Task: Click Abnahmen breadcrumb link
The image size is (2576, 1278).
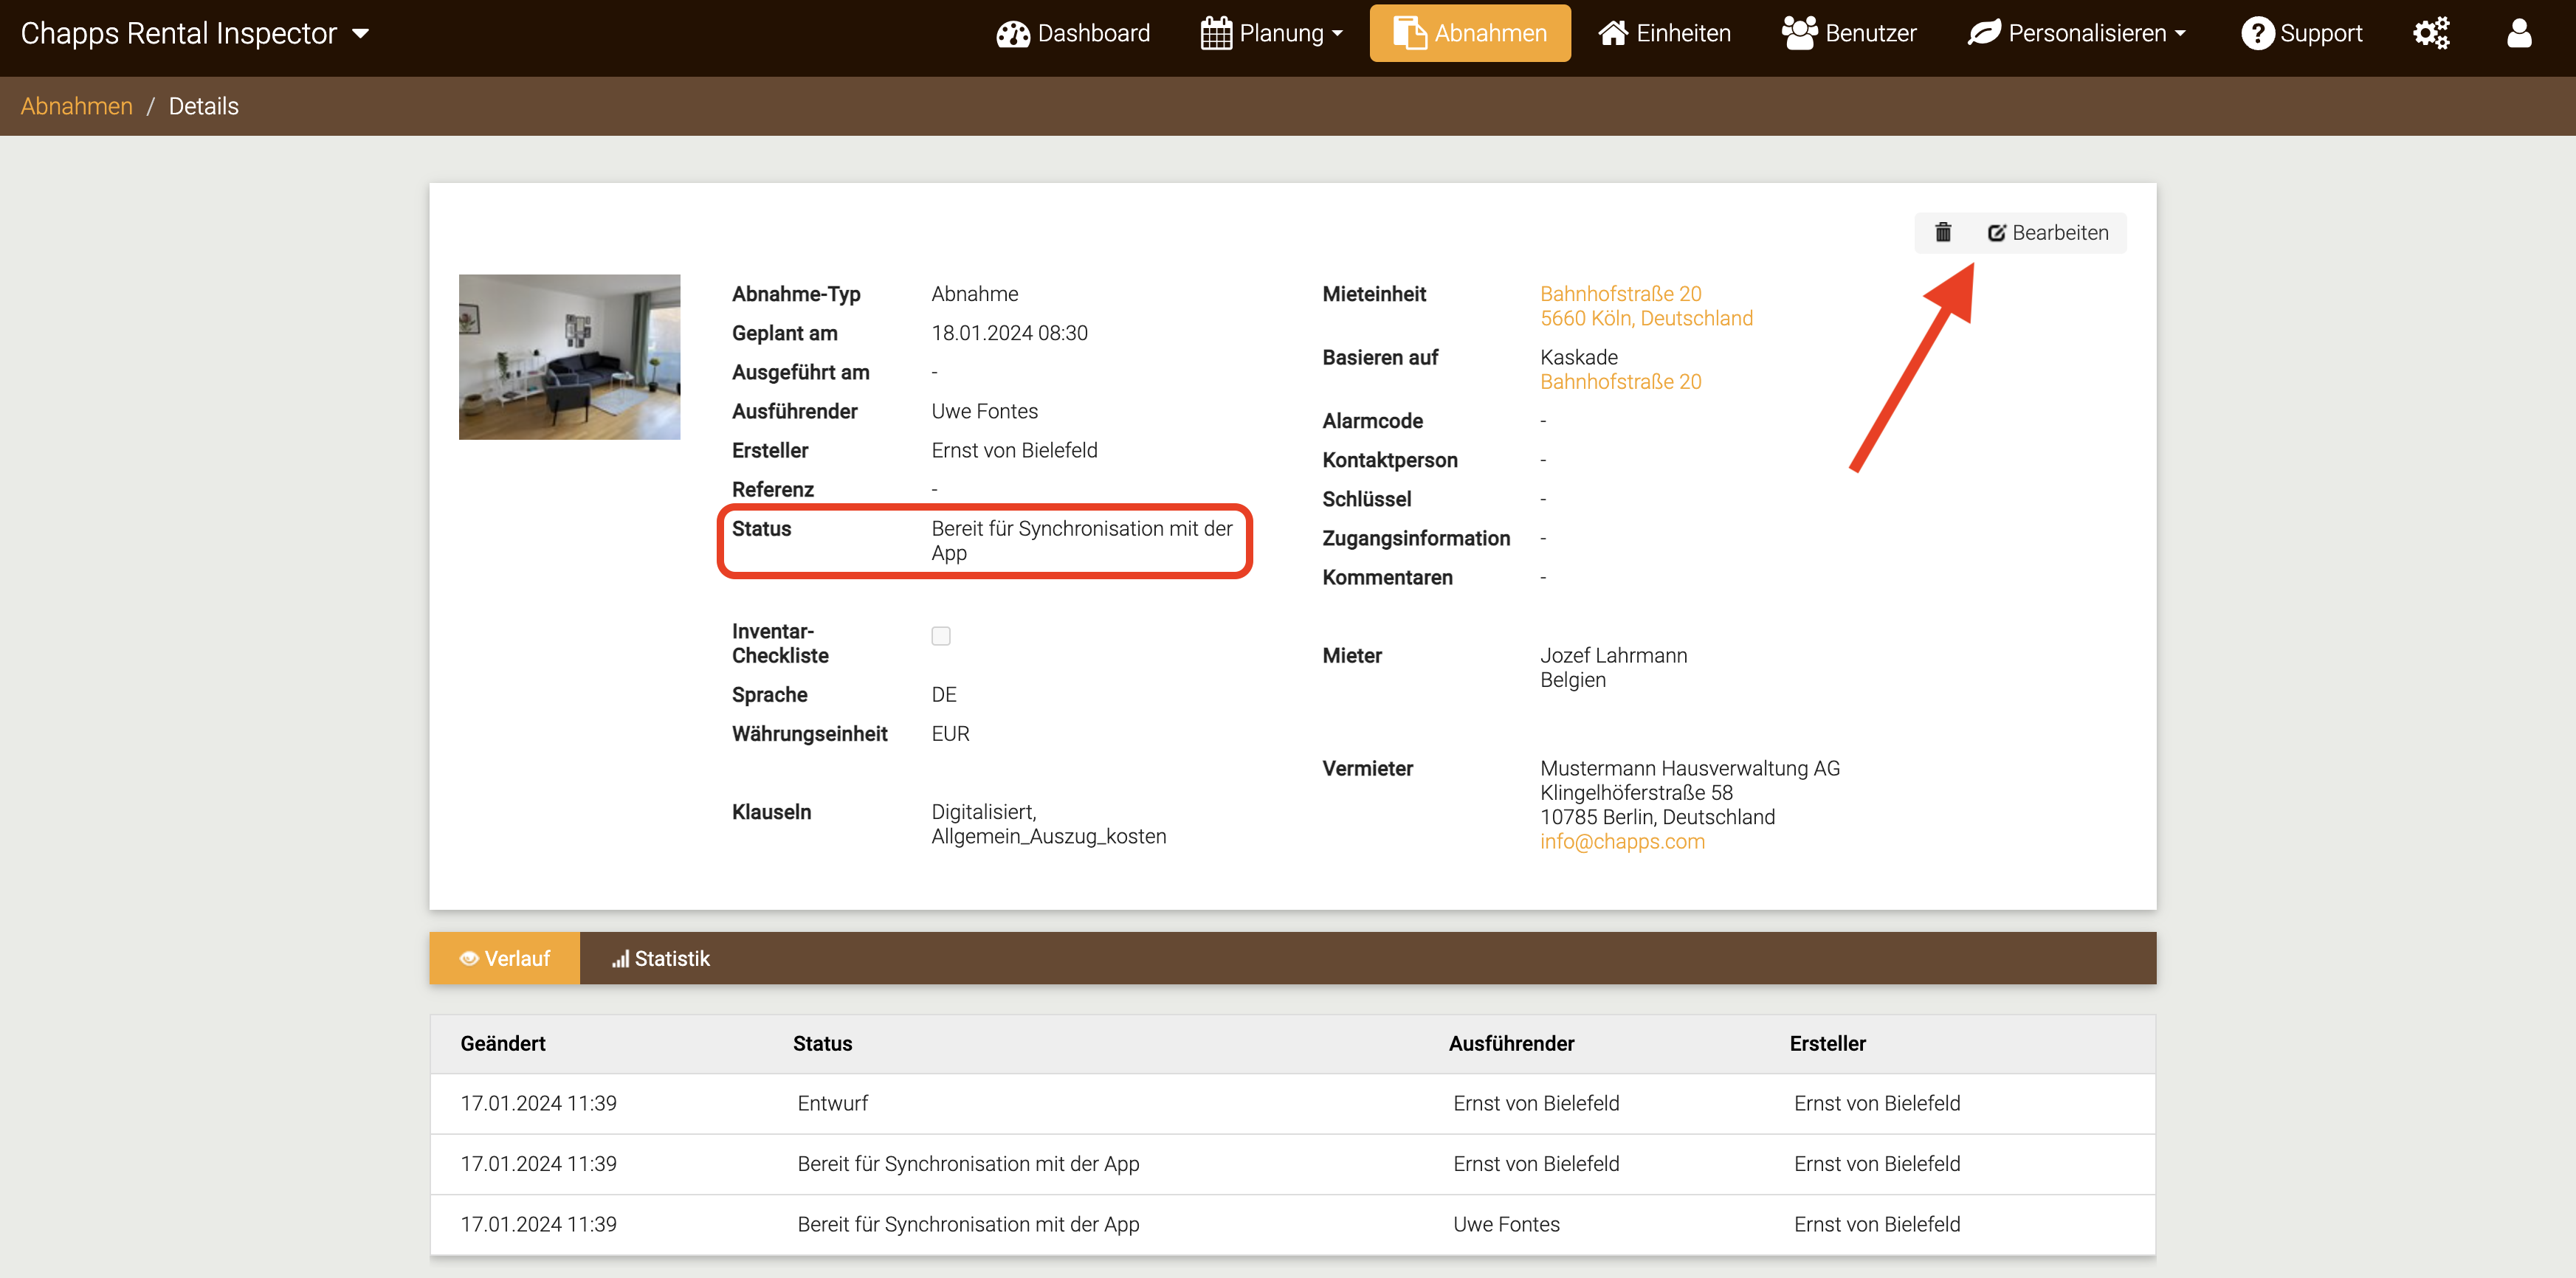Action: click(76, 106)
